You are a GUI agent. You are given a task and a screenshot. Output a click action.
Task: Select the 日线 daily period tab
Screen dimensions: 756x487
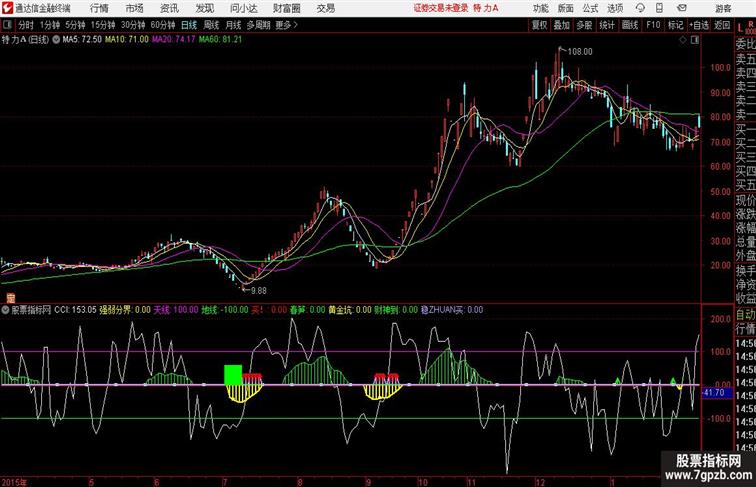(x=189, y=25)
